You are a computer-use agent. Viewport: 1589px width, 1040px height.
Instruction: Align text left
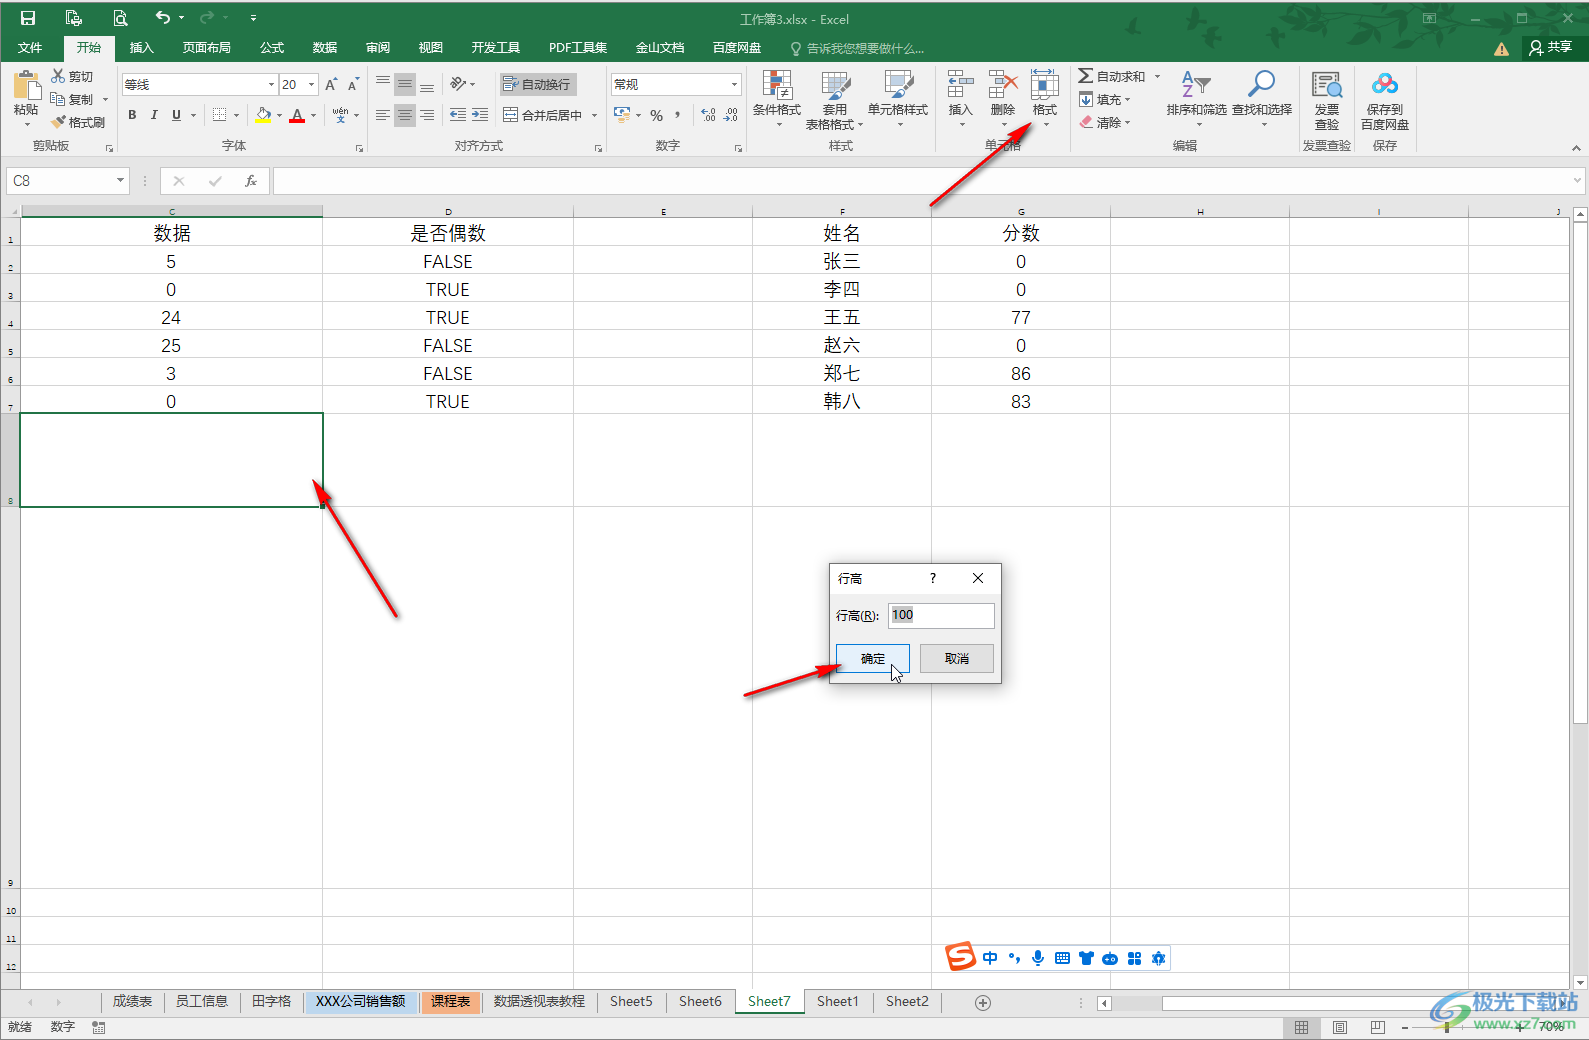[x=383, y=115]
